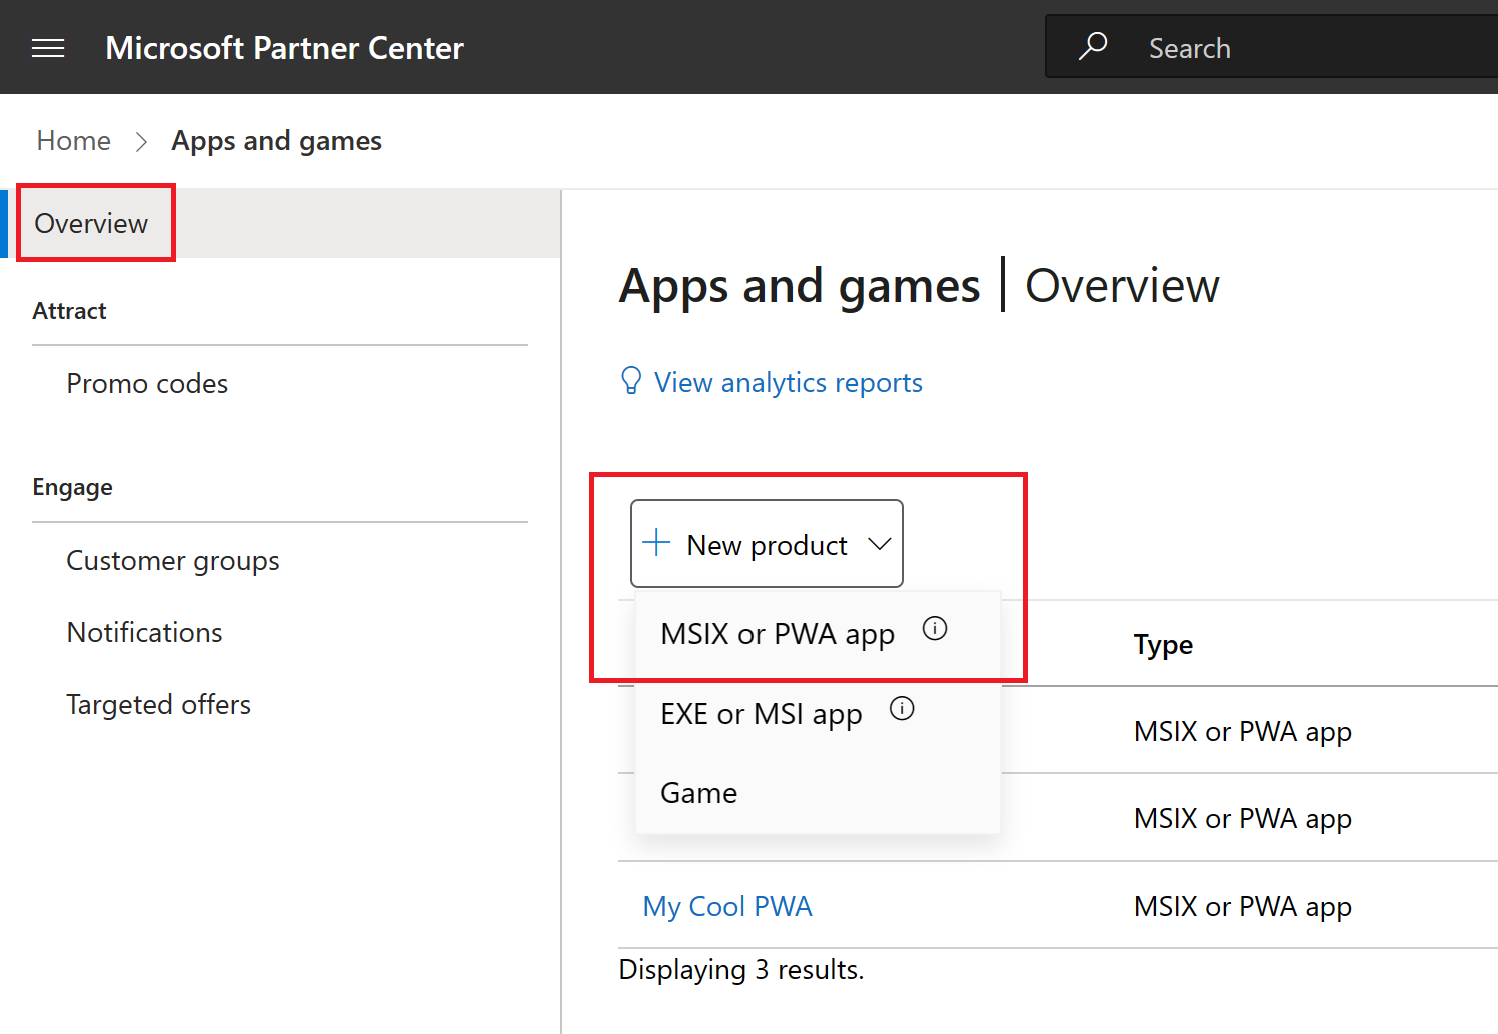Switch to the Overview section

[91, 223]
